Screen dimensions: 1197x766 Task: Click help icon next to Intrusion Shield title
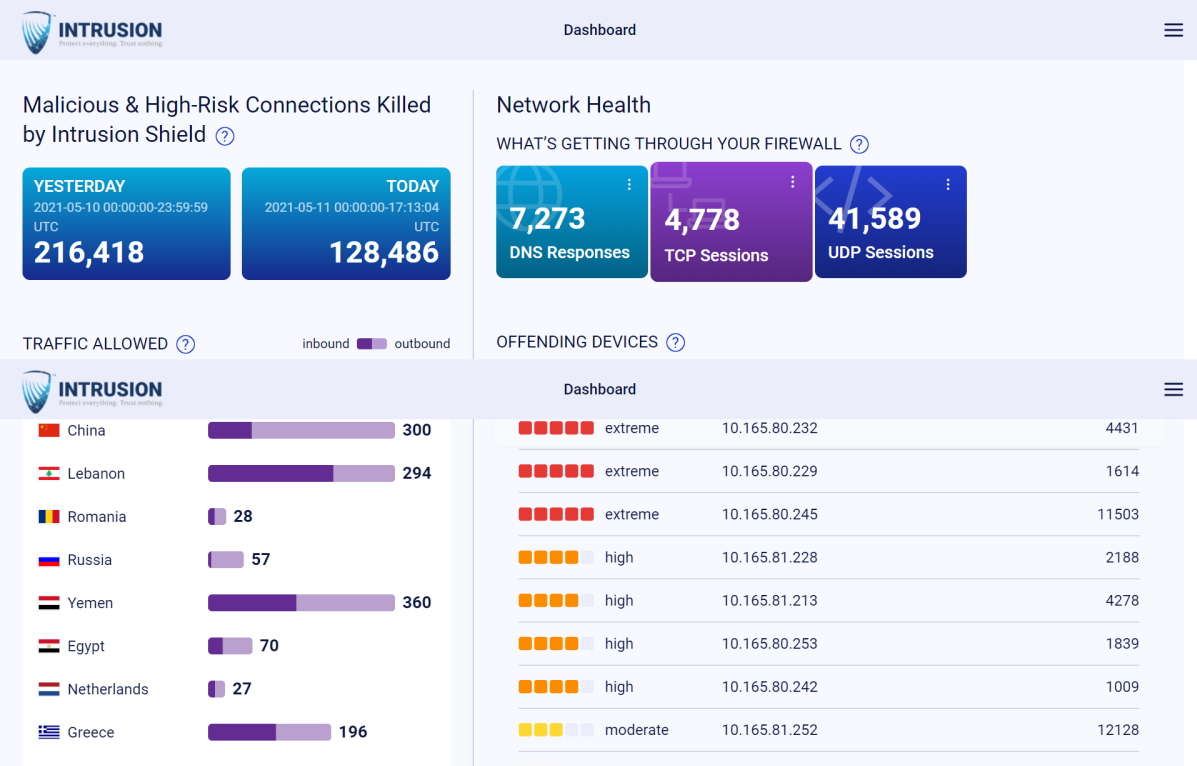(224, 136)
